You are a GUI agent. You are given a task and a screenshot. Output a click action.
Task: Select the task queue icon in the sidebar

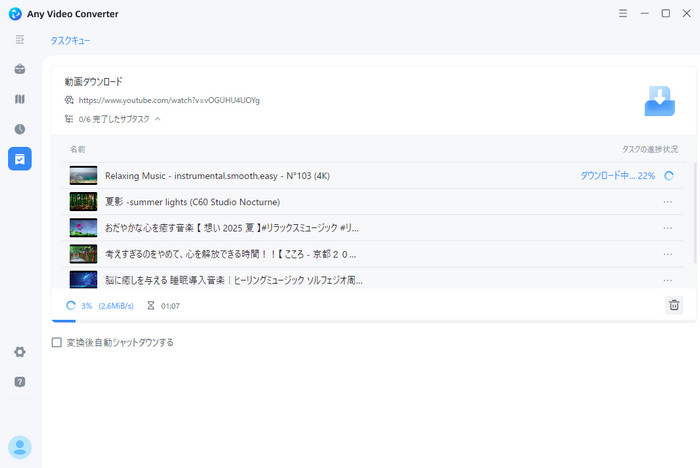point(20,159)
